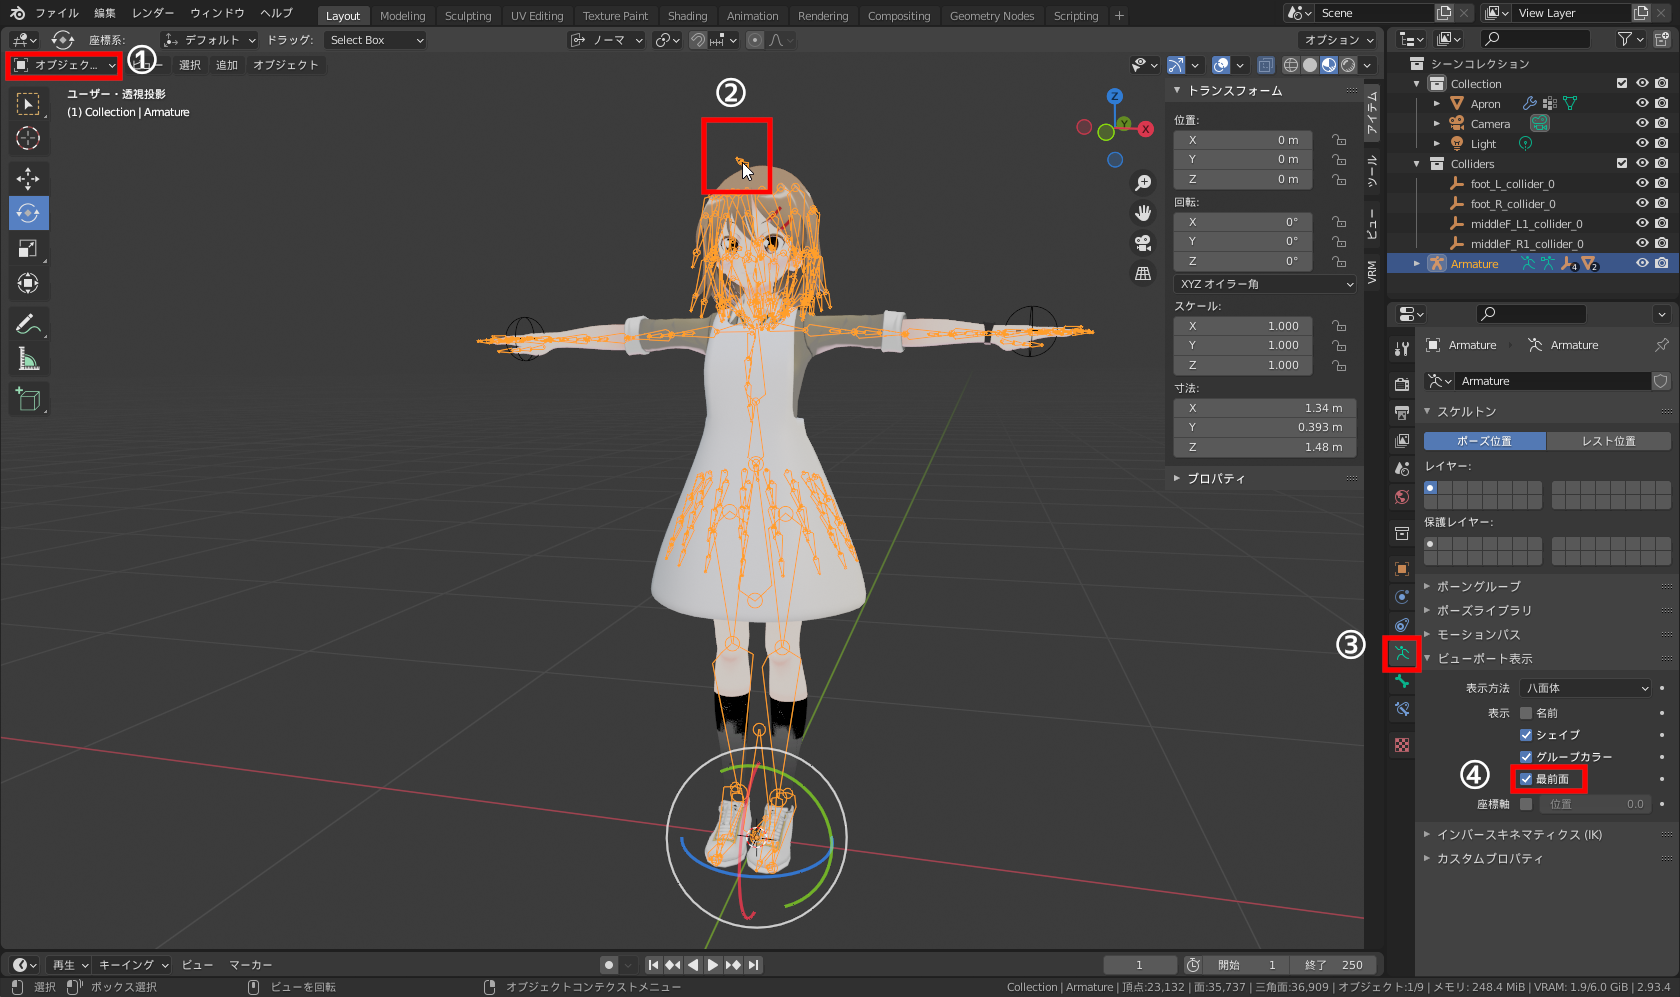The image size is (1680, 997).
Task: Open the レンダー menu
Action: (152, 13)
